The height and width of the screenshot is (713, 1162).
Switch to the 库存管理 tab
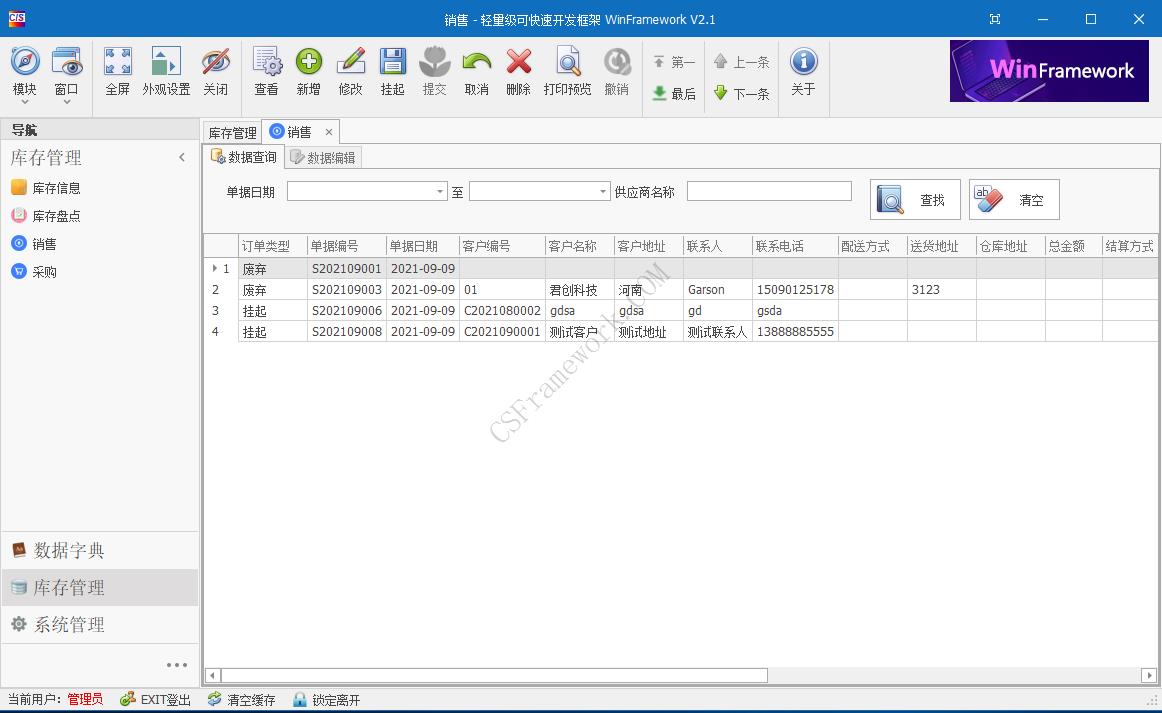coord(232,131)
